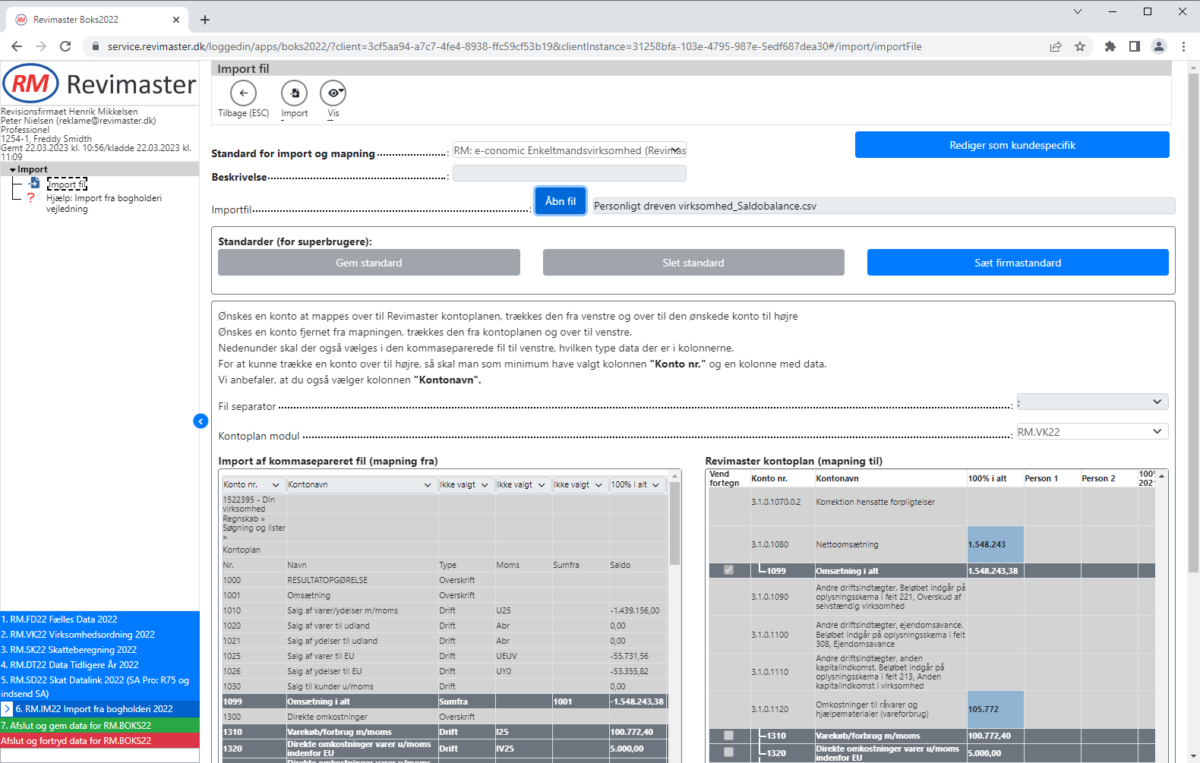
Task: Expand the Kontoplan modul RM.VK22 dropdown
Action: (x=1091, y=431)
